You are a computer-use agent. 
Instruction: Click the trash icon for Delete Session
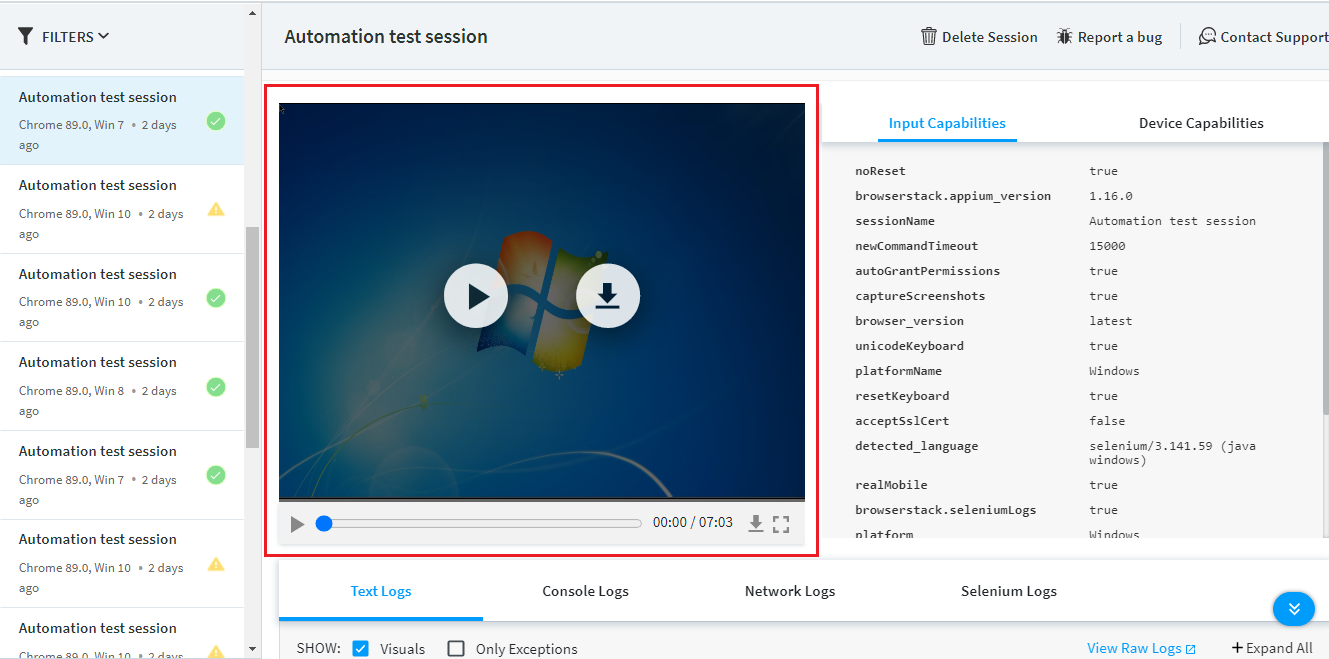(x=929, y=37)
